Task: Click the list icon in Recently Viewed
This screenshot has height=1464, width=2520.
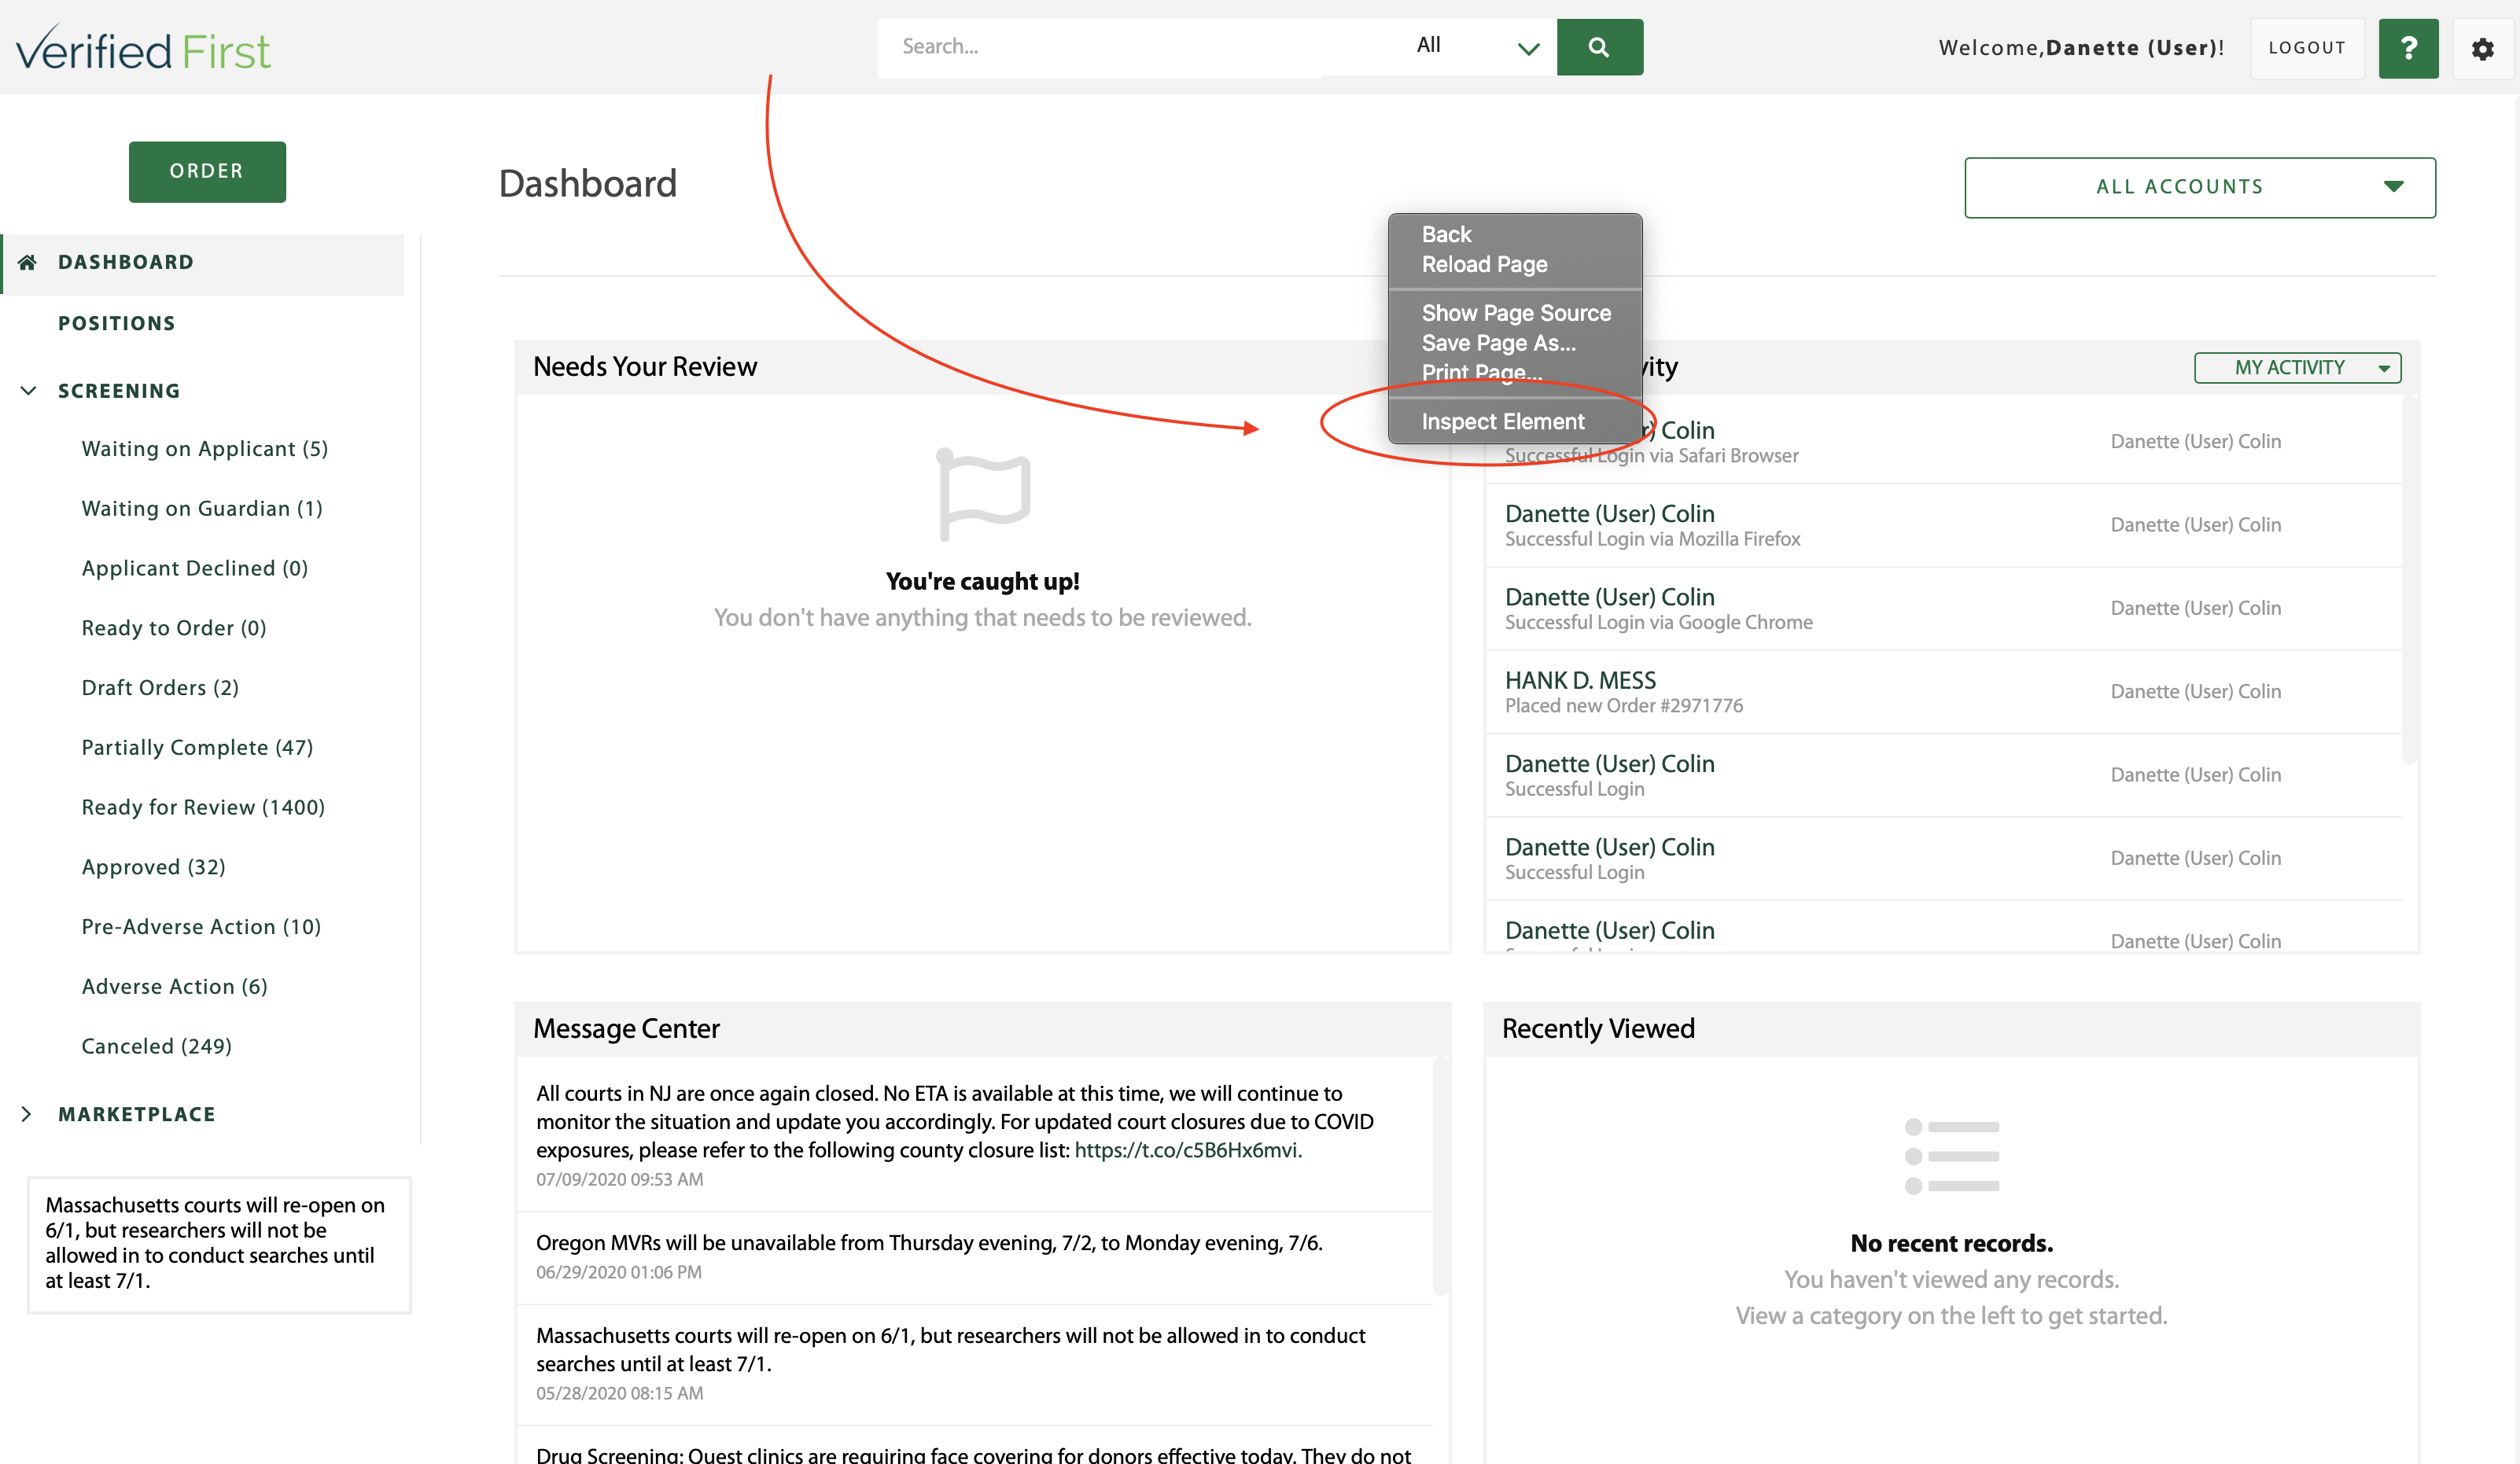Action: (x=1951, y=1156)
